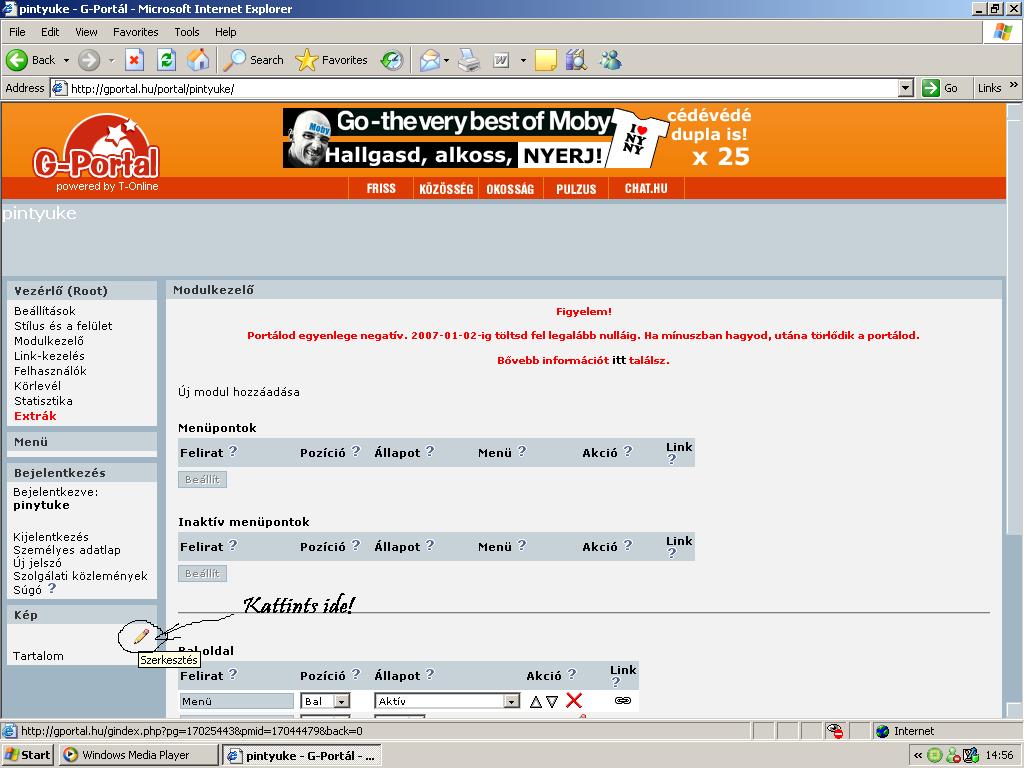The width and height of the screenshot is (1024, 768).
Task: Open the Modulkezelő link in sidebar
Action: click(x=49, y=341)
